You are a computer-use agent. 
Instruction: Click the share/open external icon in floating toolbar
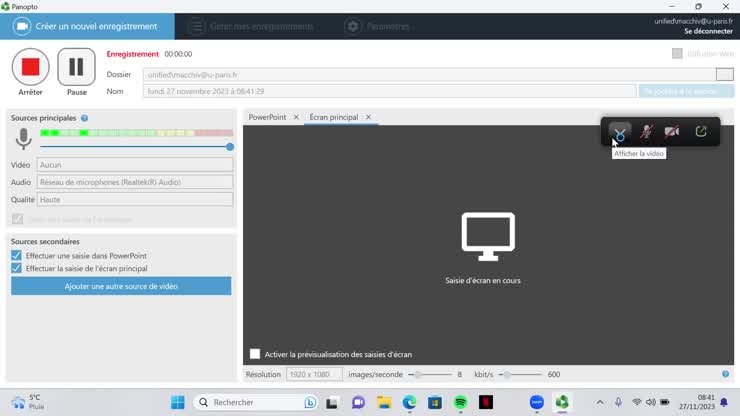701,132
